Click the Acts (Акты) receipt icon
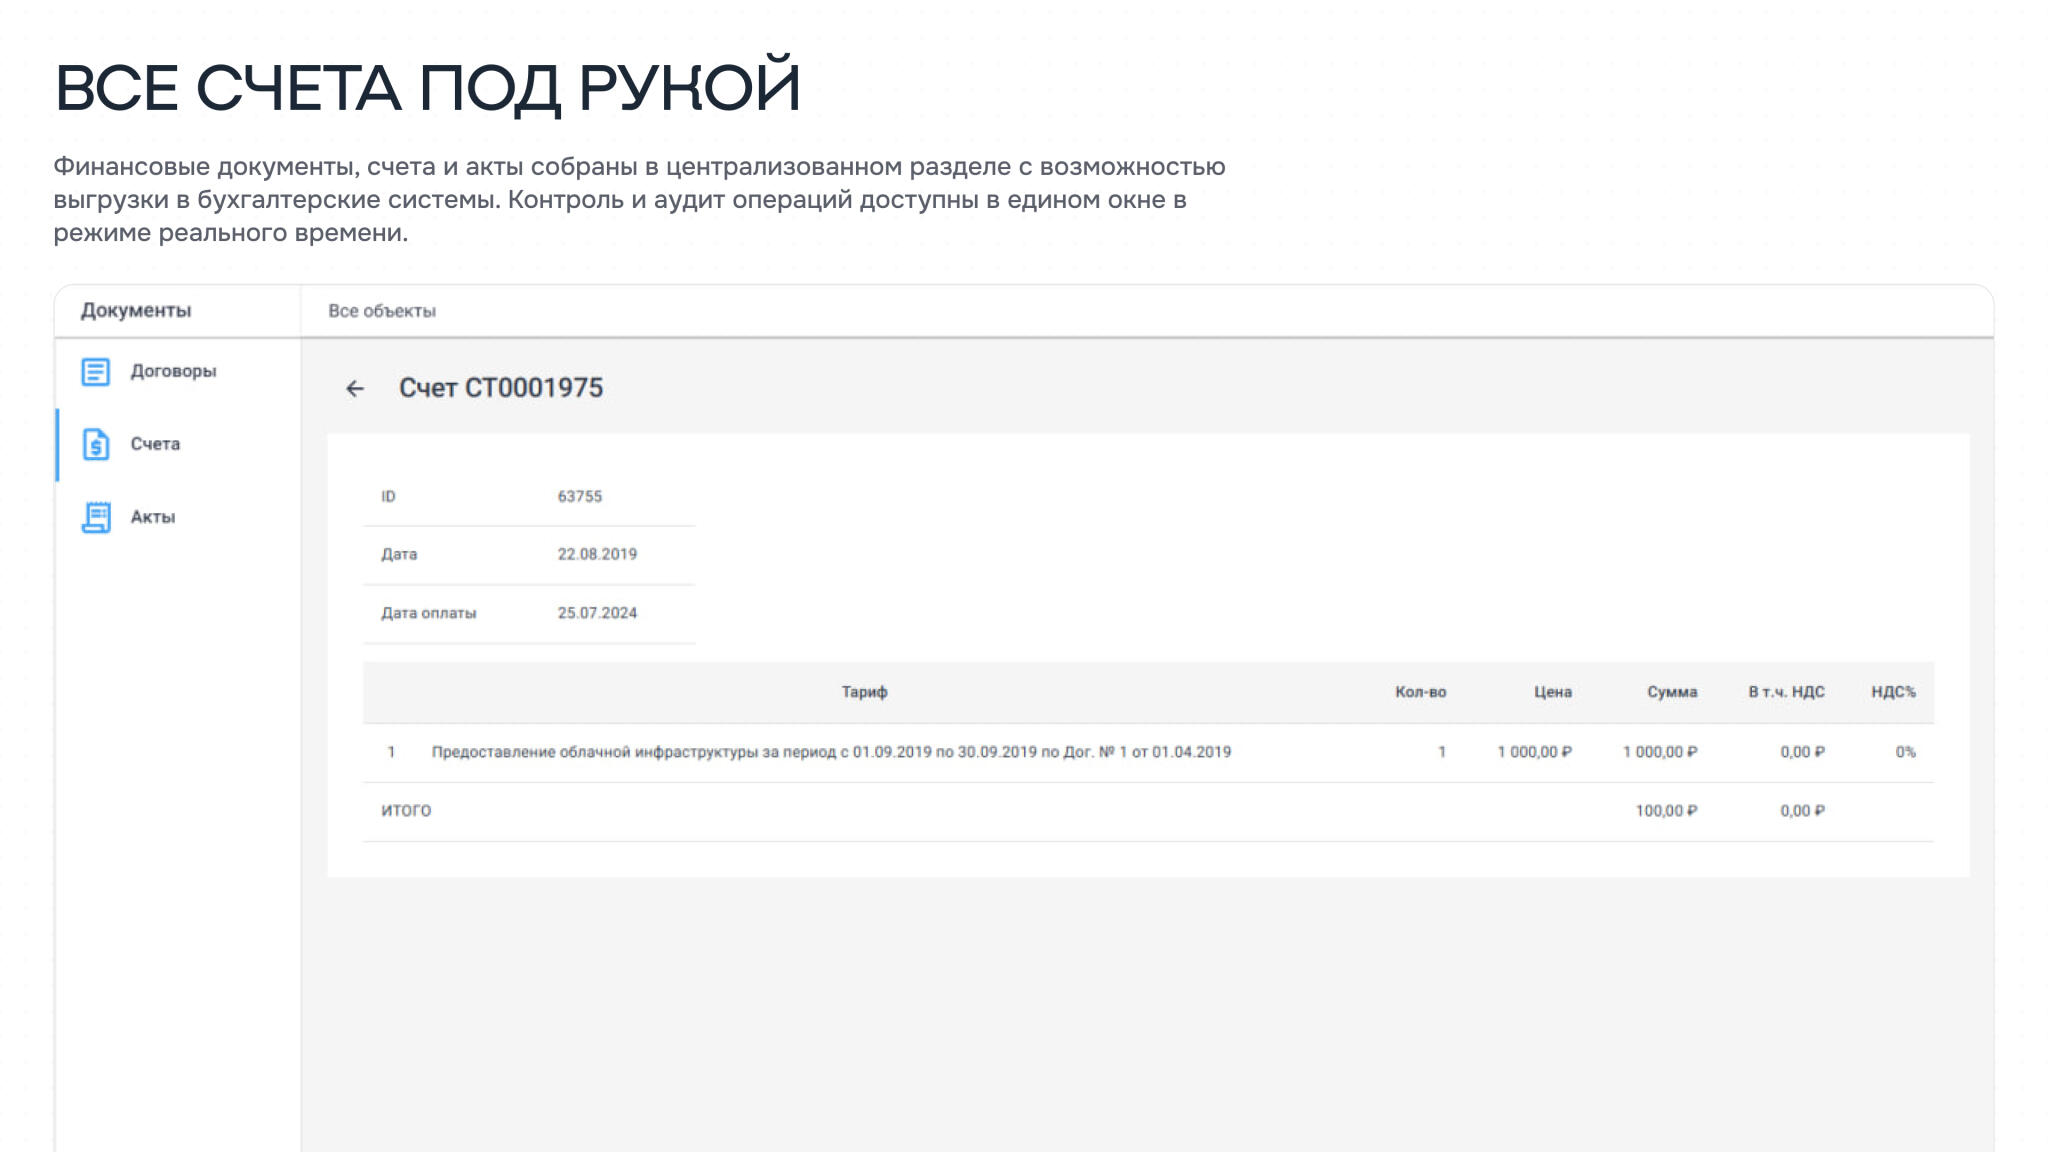 tap(96, 517)
